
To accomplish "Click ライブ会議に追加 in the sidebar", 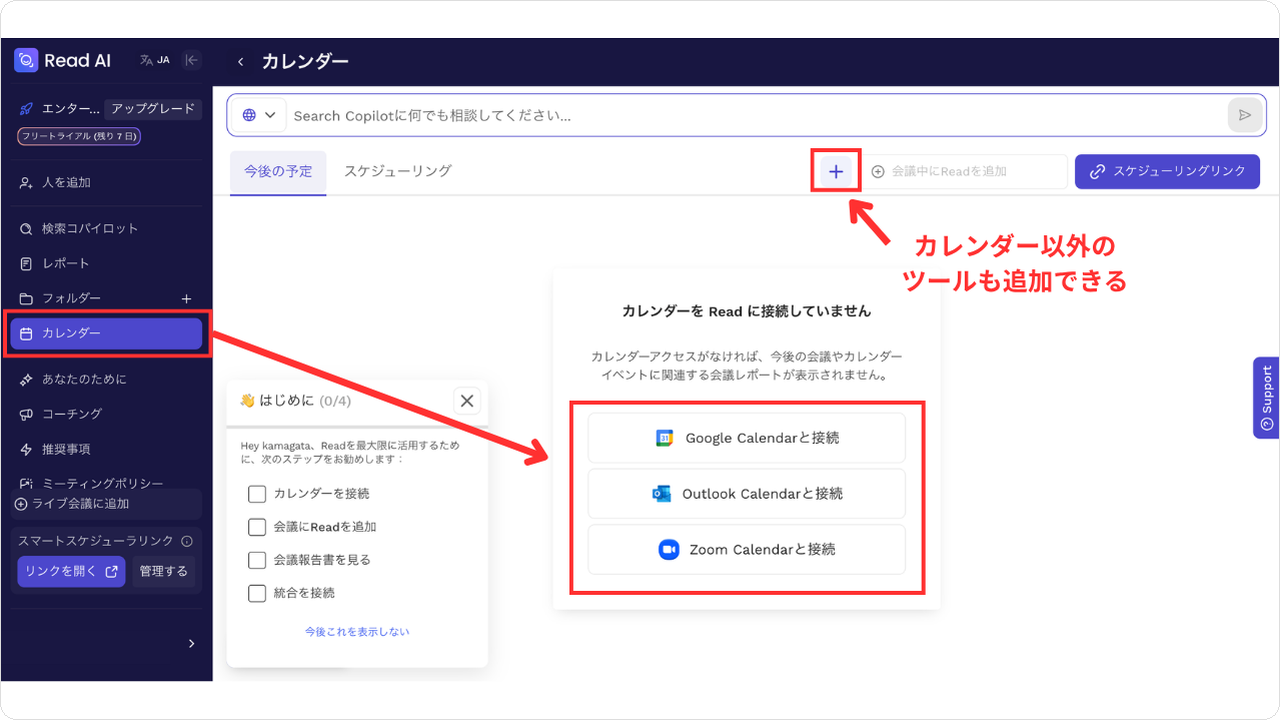I will point(107,504).
